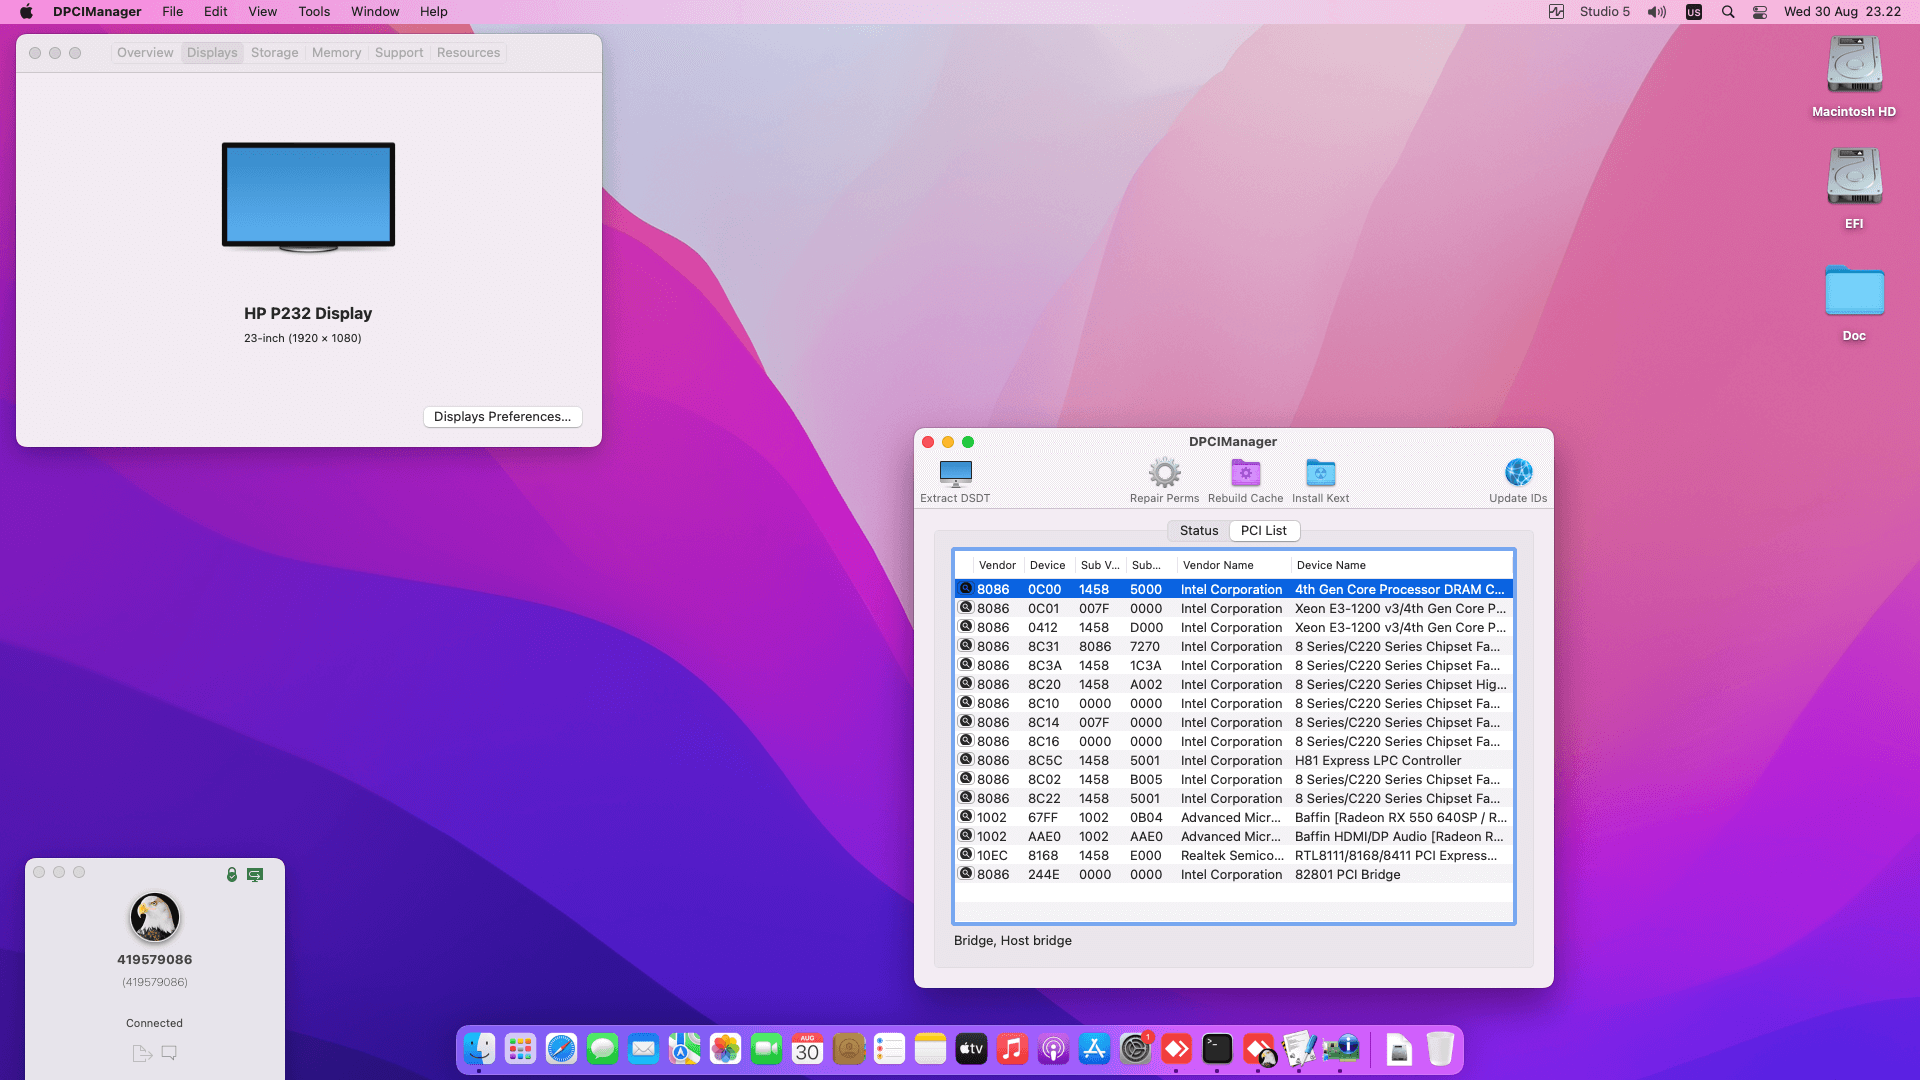
Task: Click the Vendor column header
Action: [997, 566]
